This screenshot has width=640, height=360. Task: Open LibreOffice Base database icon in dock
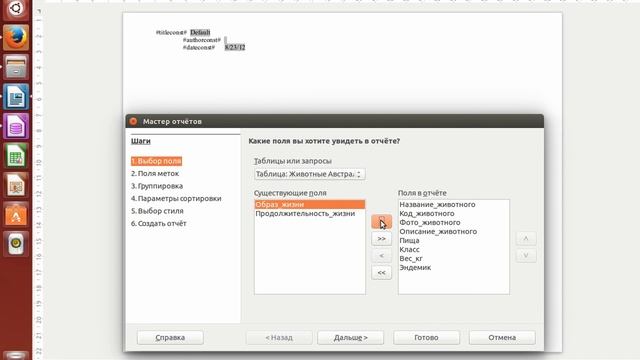pyautogui.click(x=16, y=127)
